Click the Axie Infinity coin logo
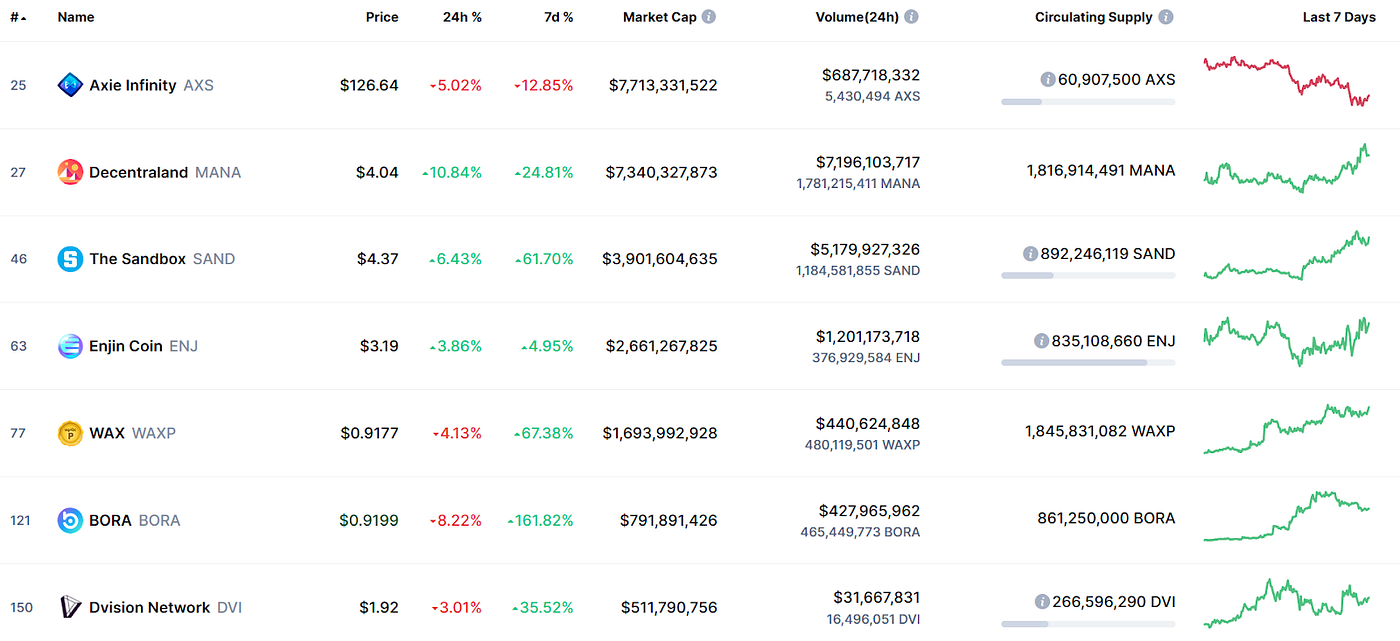 pos(70,85)
